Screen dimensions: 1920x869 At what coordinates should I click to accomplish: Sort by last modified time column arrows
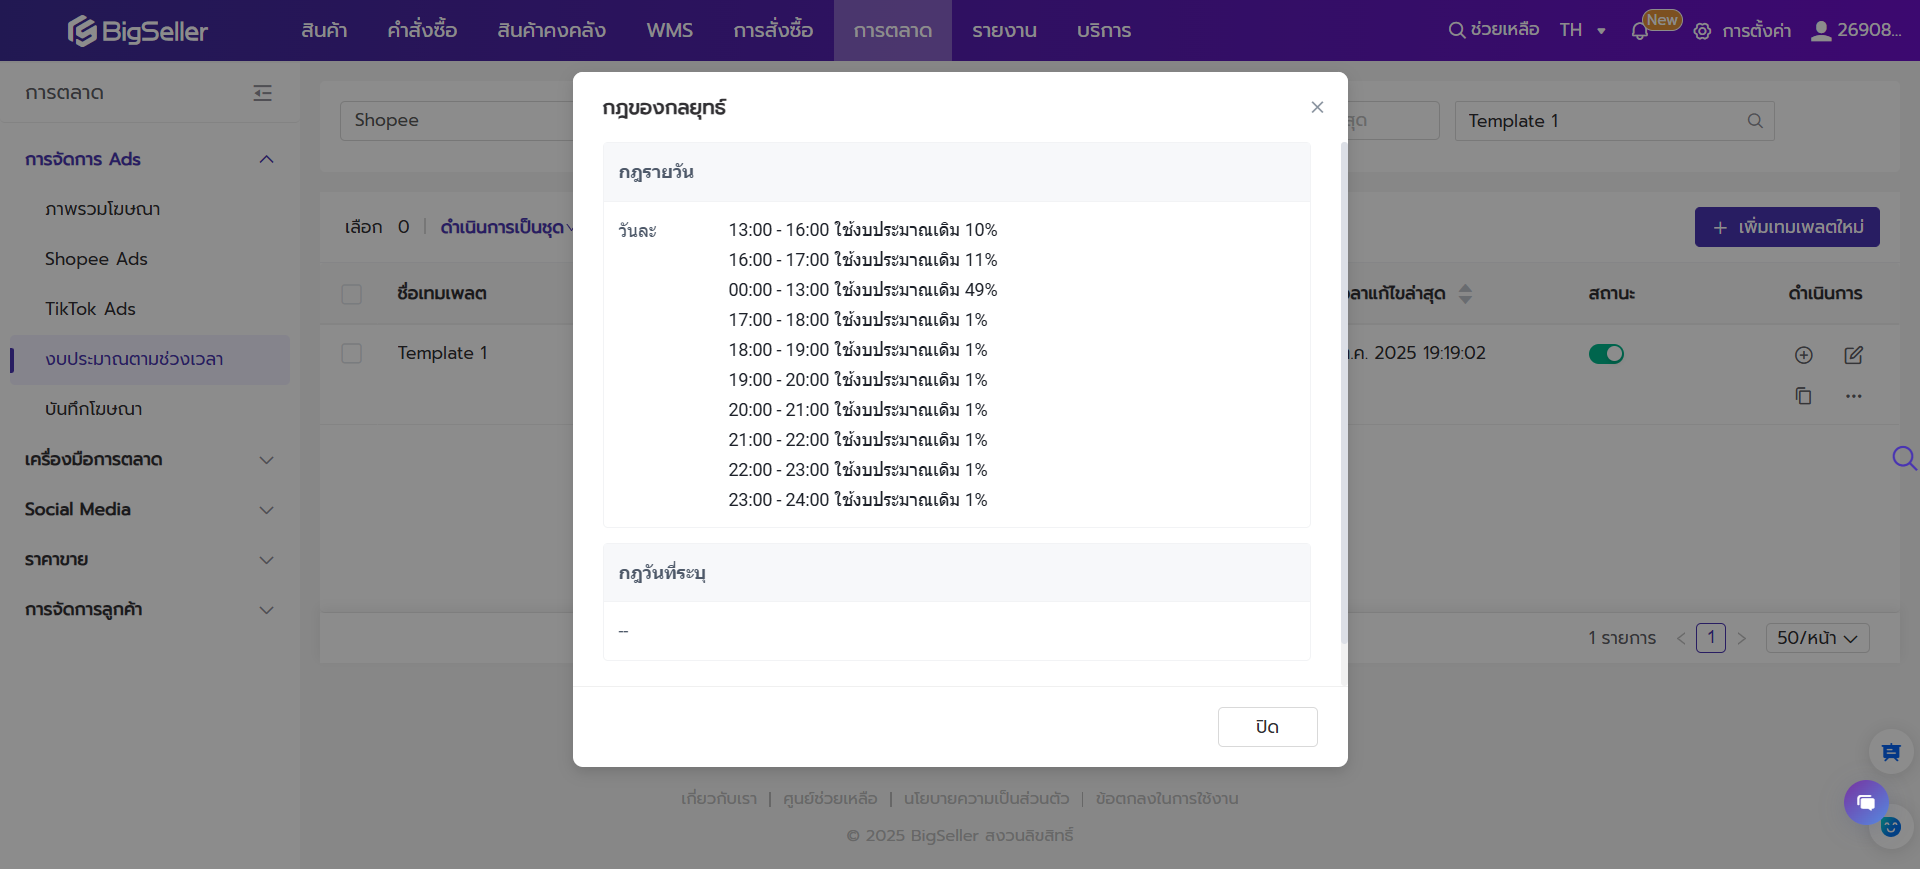(1465, 294)
